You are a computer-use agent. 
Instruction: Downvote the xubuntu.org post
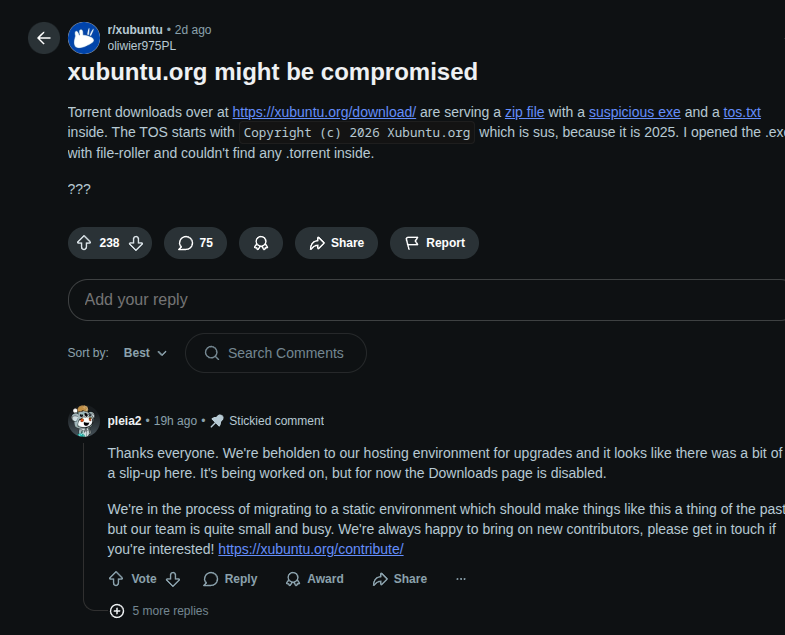point(136,243)
